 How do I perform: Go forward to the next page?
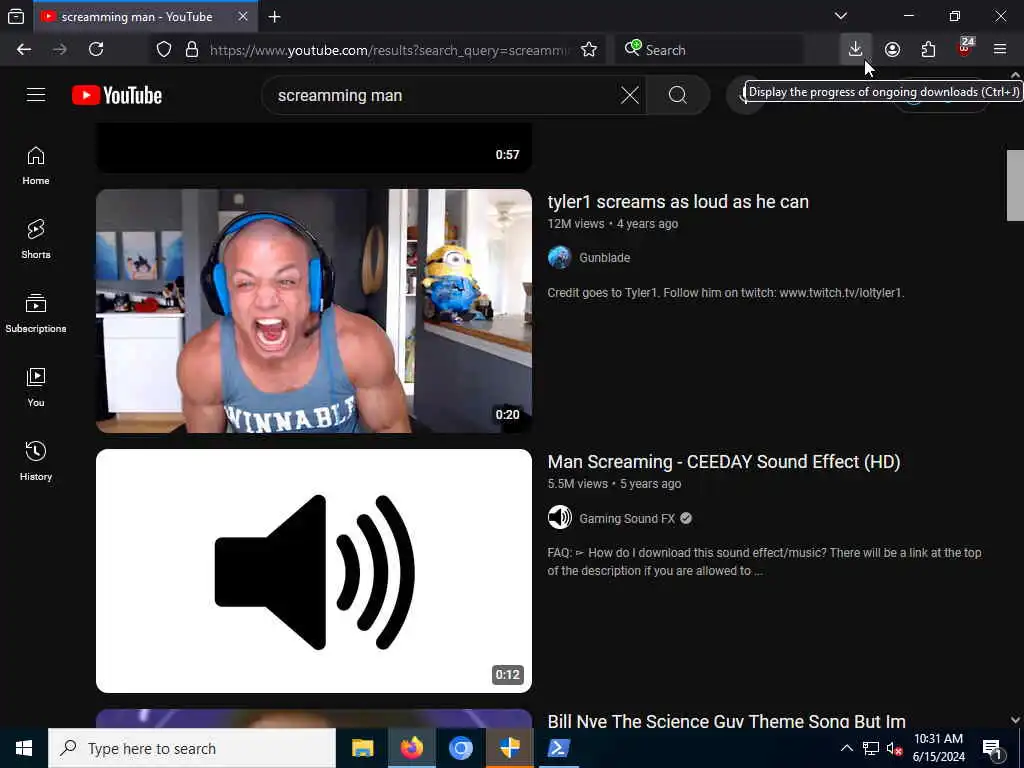[x=60, y=49]
